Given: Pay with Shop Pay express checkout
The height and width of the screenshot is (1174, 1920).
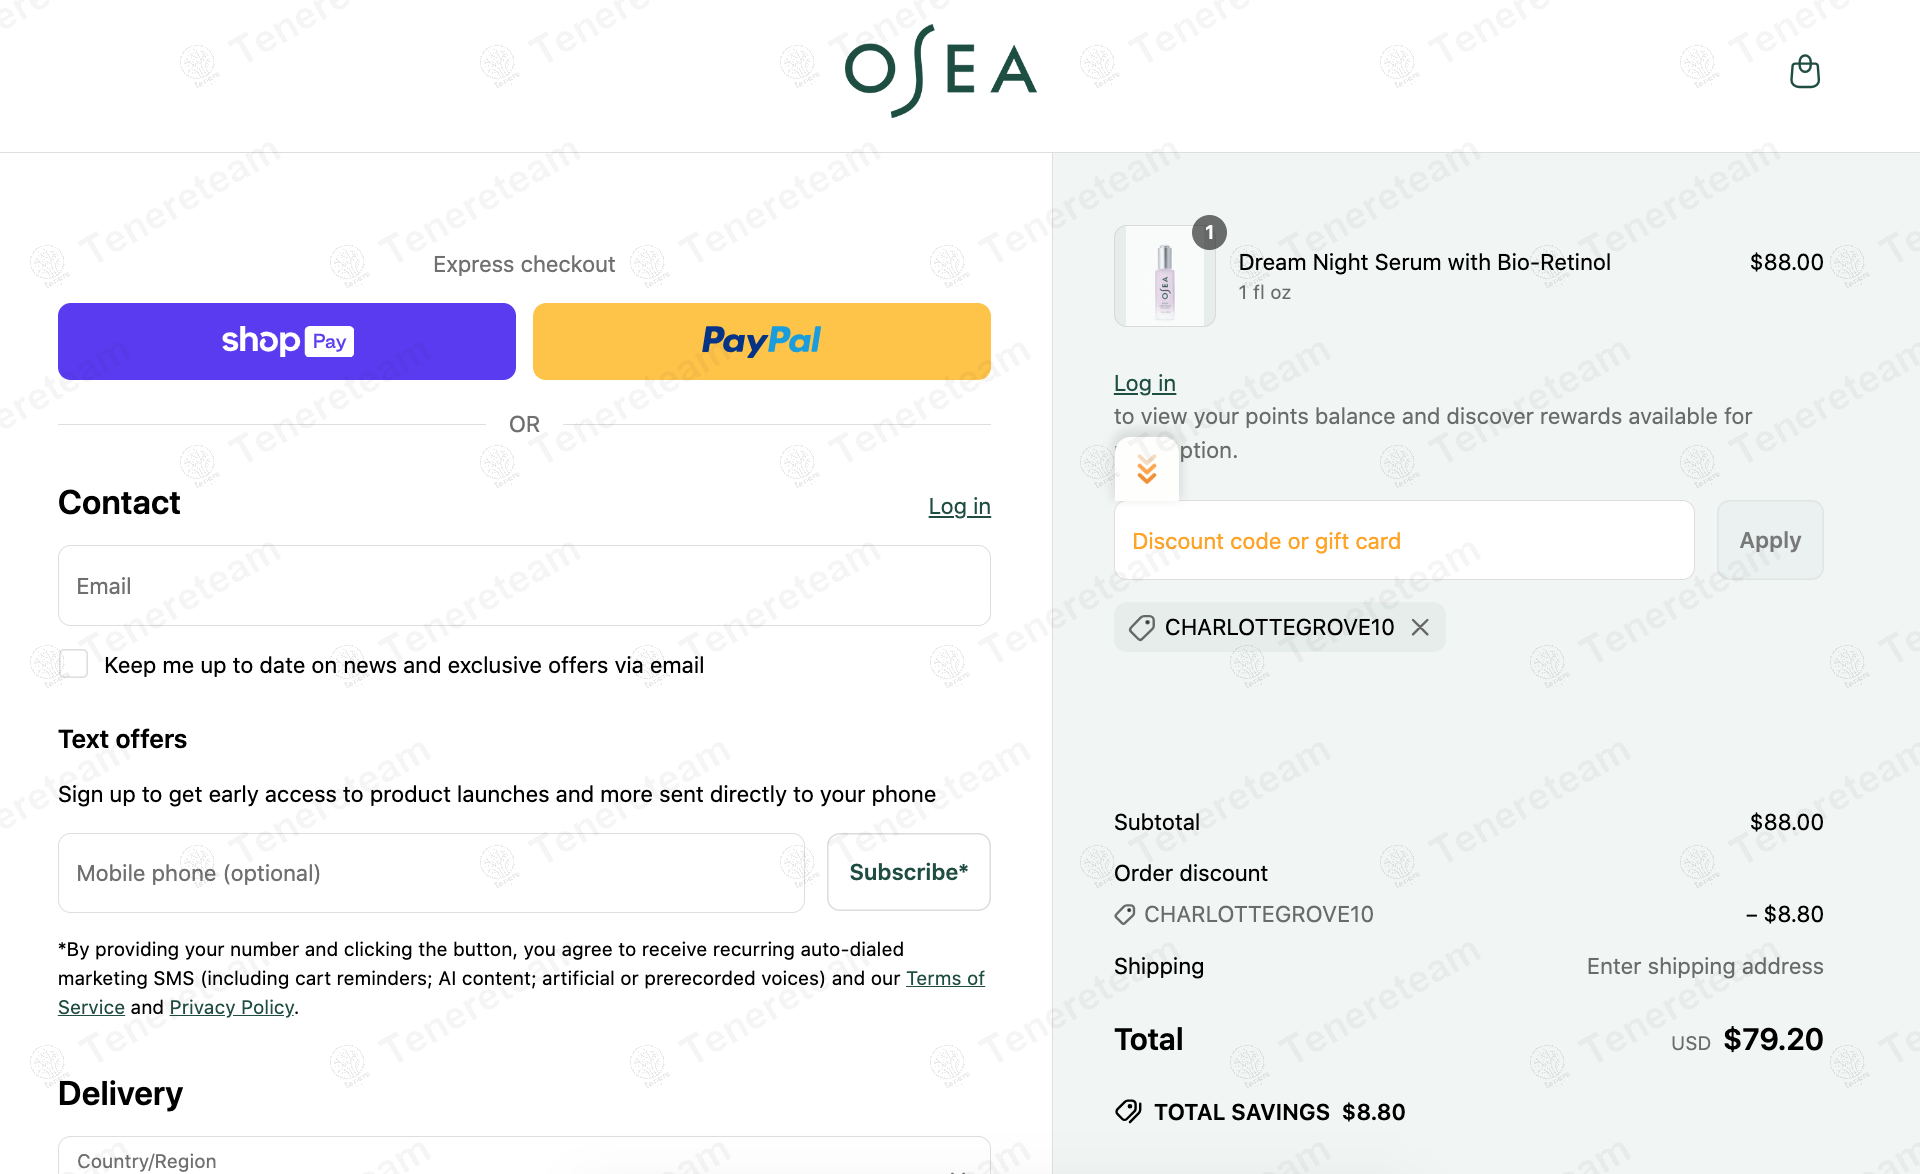Looking at the screenshot, I should 287,341.
